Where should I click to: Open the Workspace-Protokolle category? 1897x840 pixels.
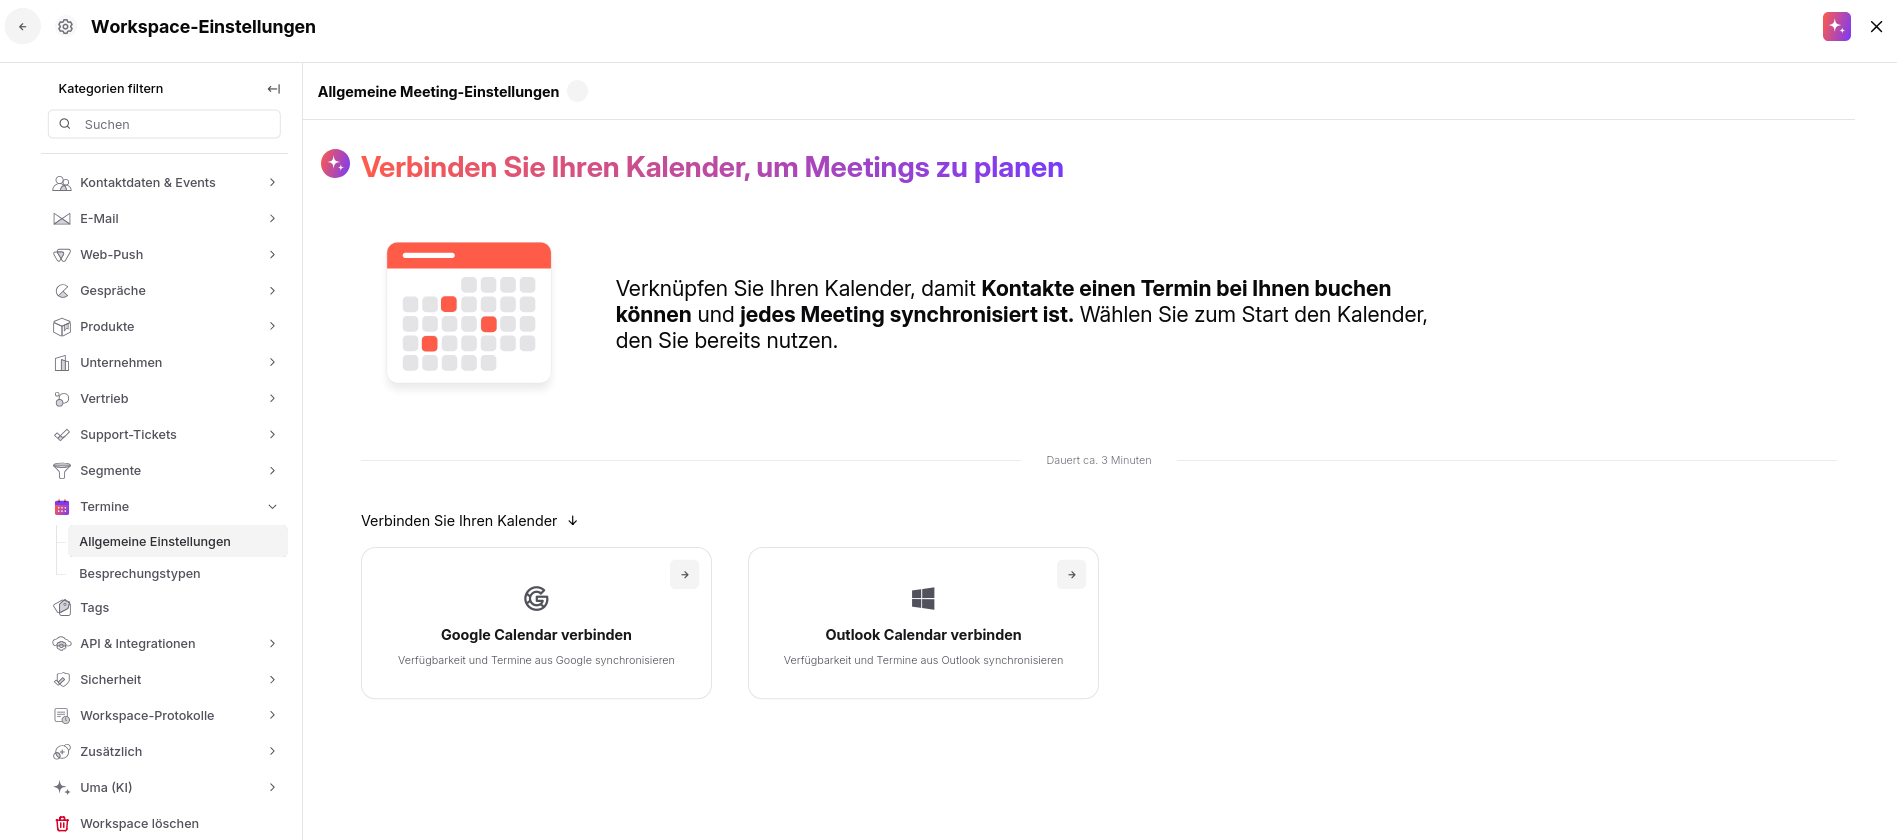point(166,716)
